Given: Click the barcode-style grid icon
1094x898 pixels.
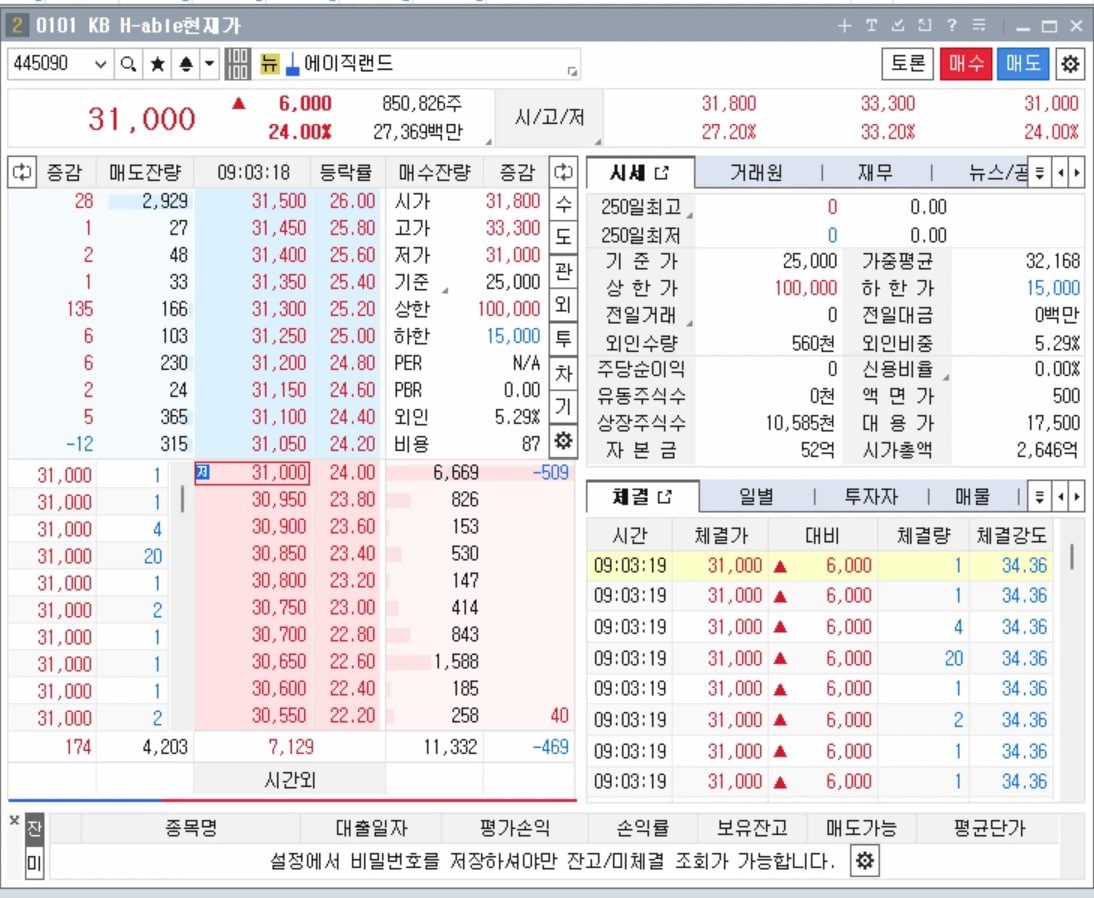Looking at the screenshot, I should coord(237,64).
